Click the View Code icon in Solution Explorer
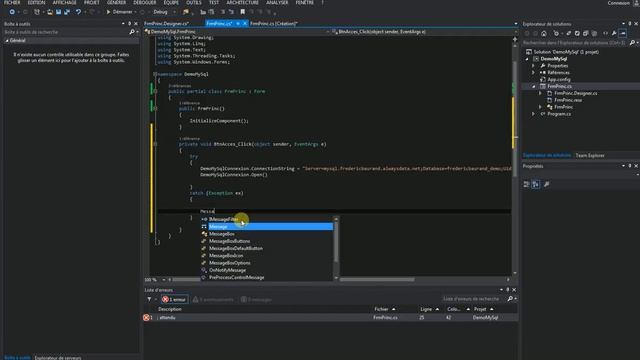The image size is (640, 360). coord(605,33)
